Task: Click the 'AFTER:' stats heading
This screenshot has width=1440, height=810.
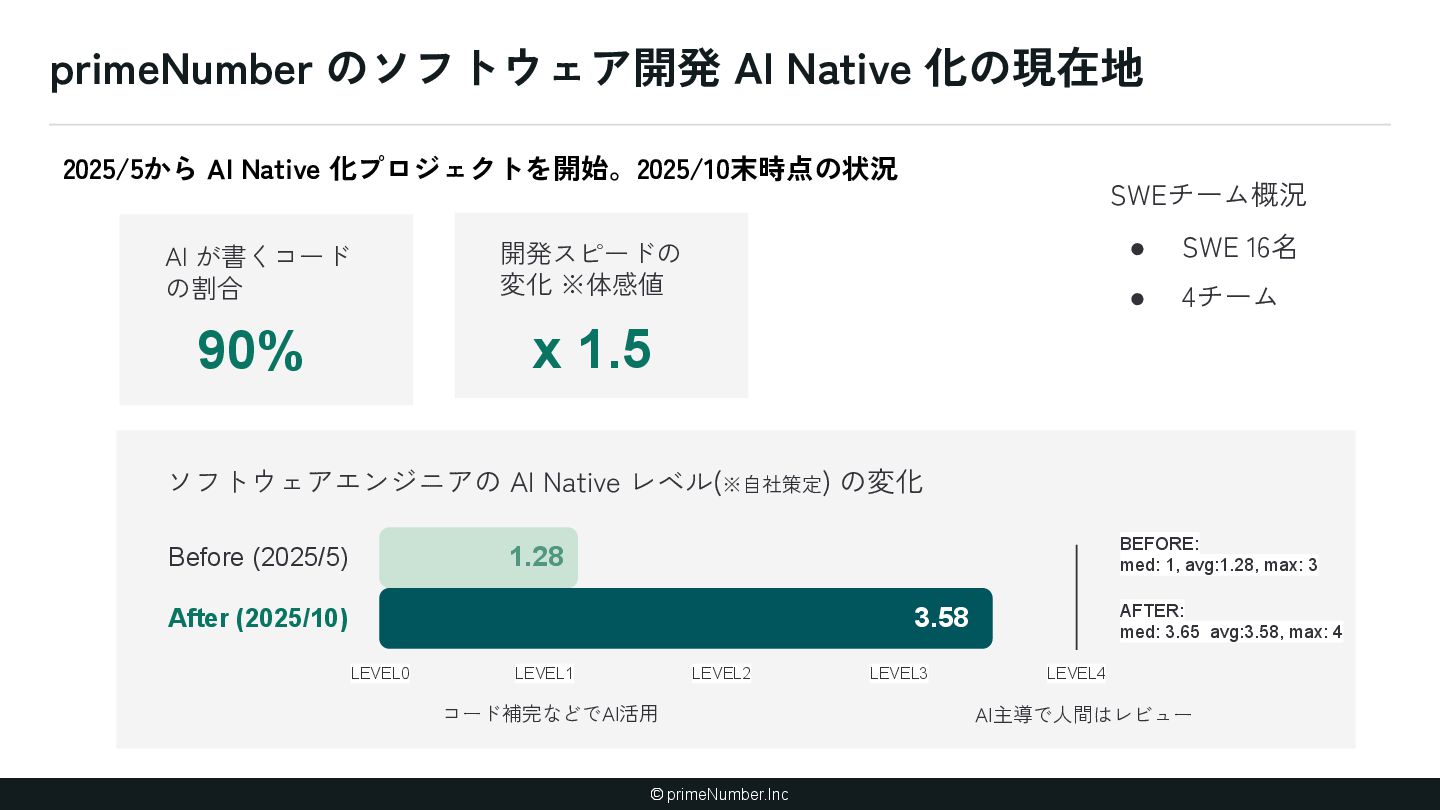Action: pos(1152,610)
